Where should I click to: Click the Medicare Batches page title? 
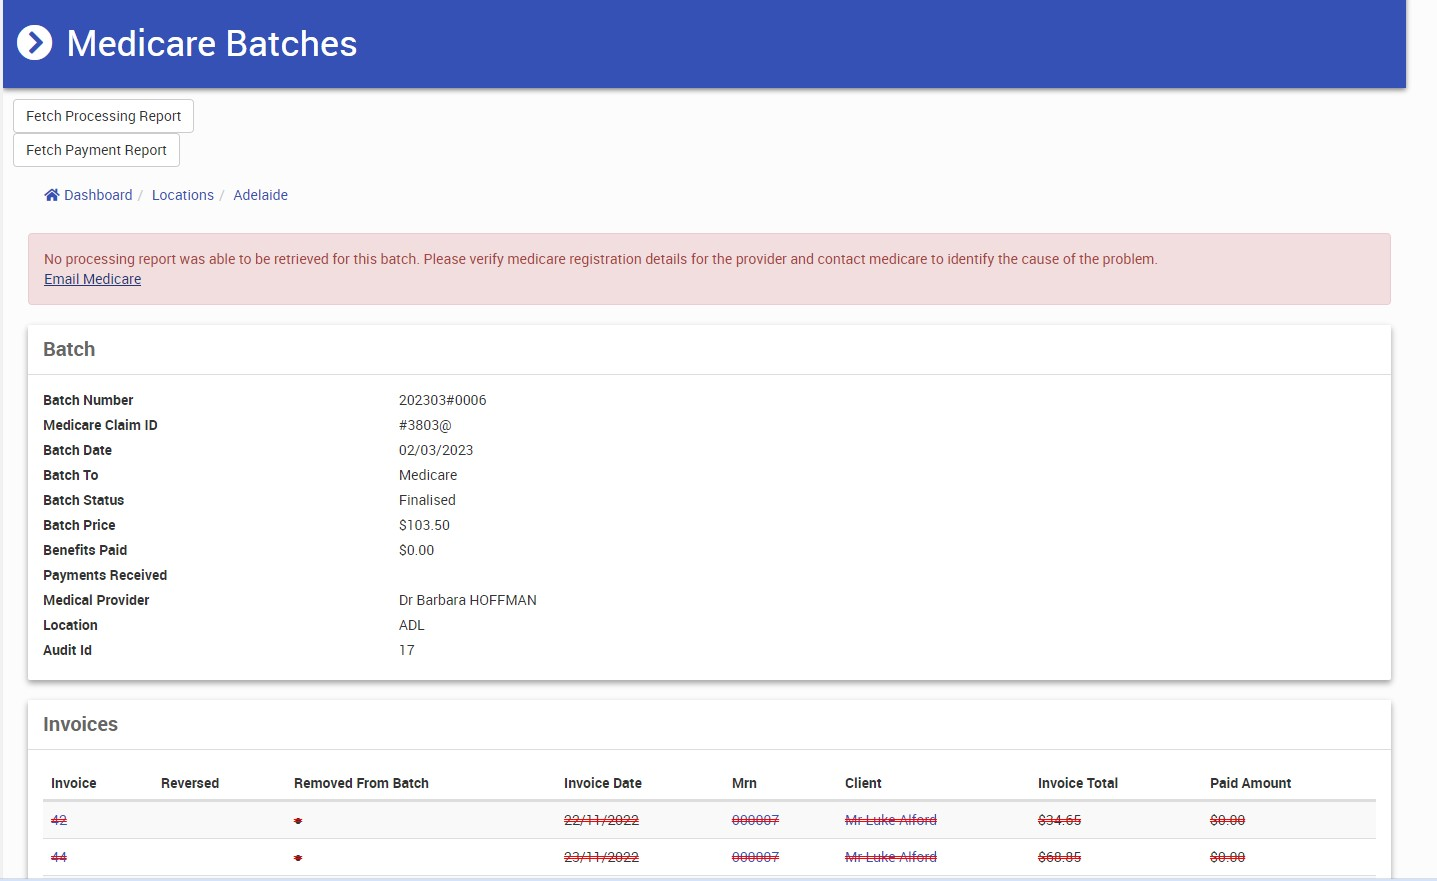tap(212, 43)
